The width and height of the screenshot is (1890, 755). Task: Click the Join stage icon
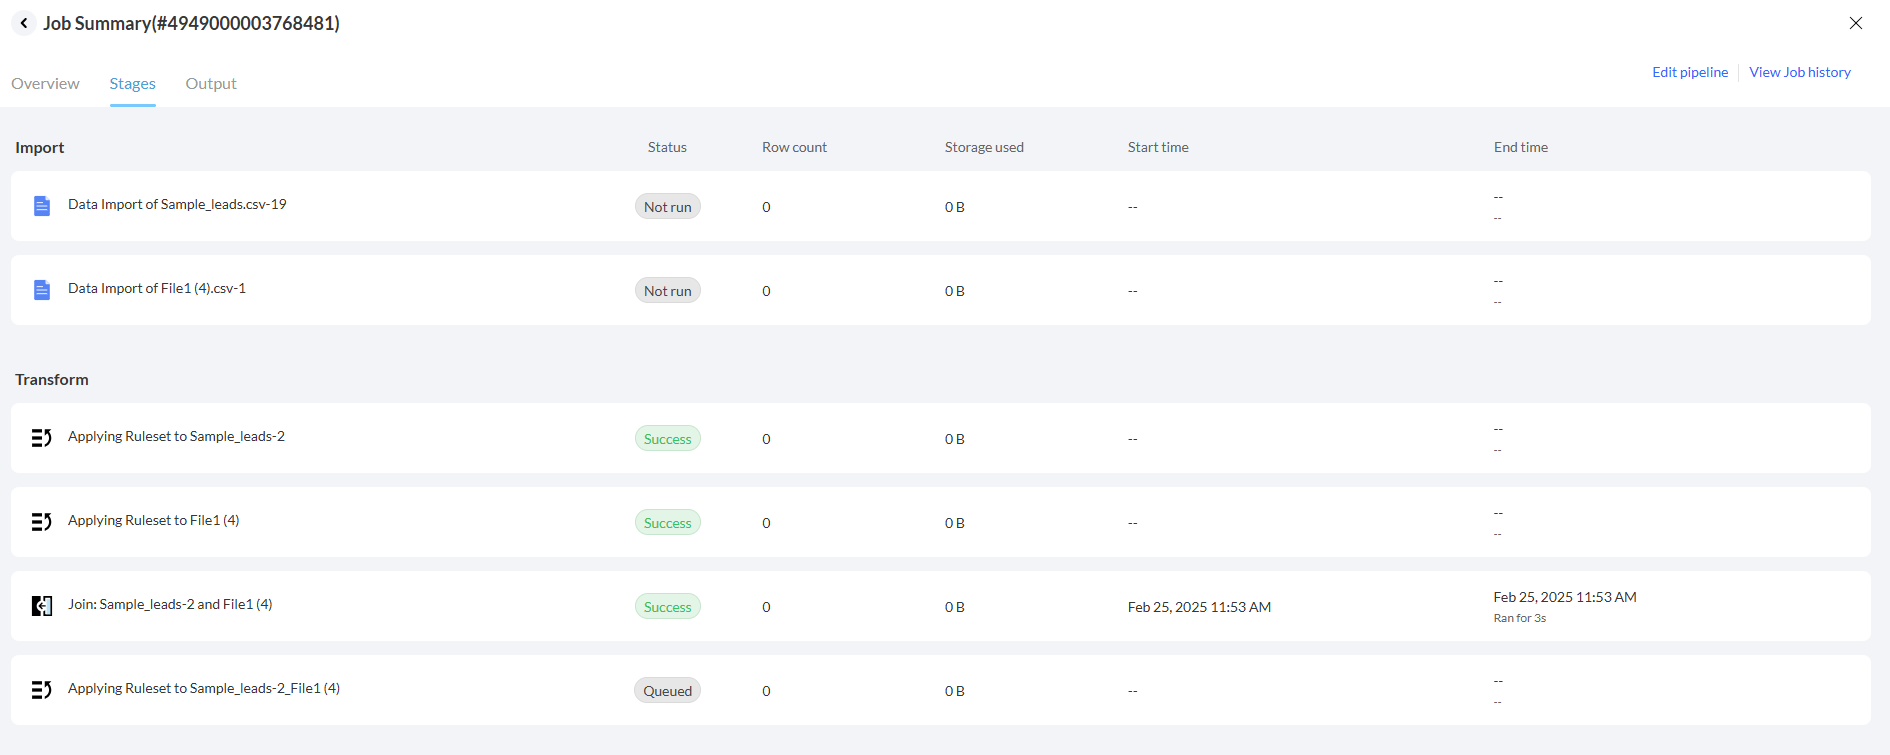(42, 606)
